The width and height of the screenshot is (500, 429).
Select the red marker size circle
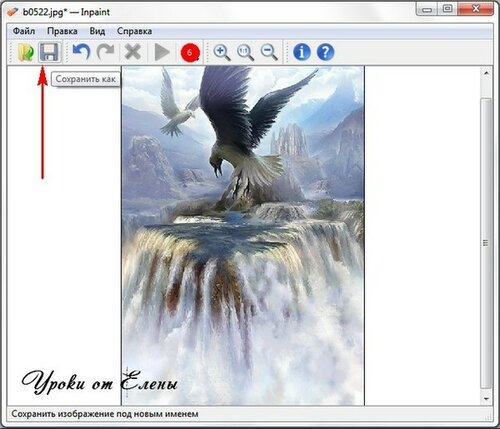[190, 53]
